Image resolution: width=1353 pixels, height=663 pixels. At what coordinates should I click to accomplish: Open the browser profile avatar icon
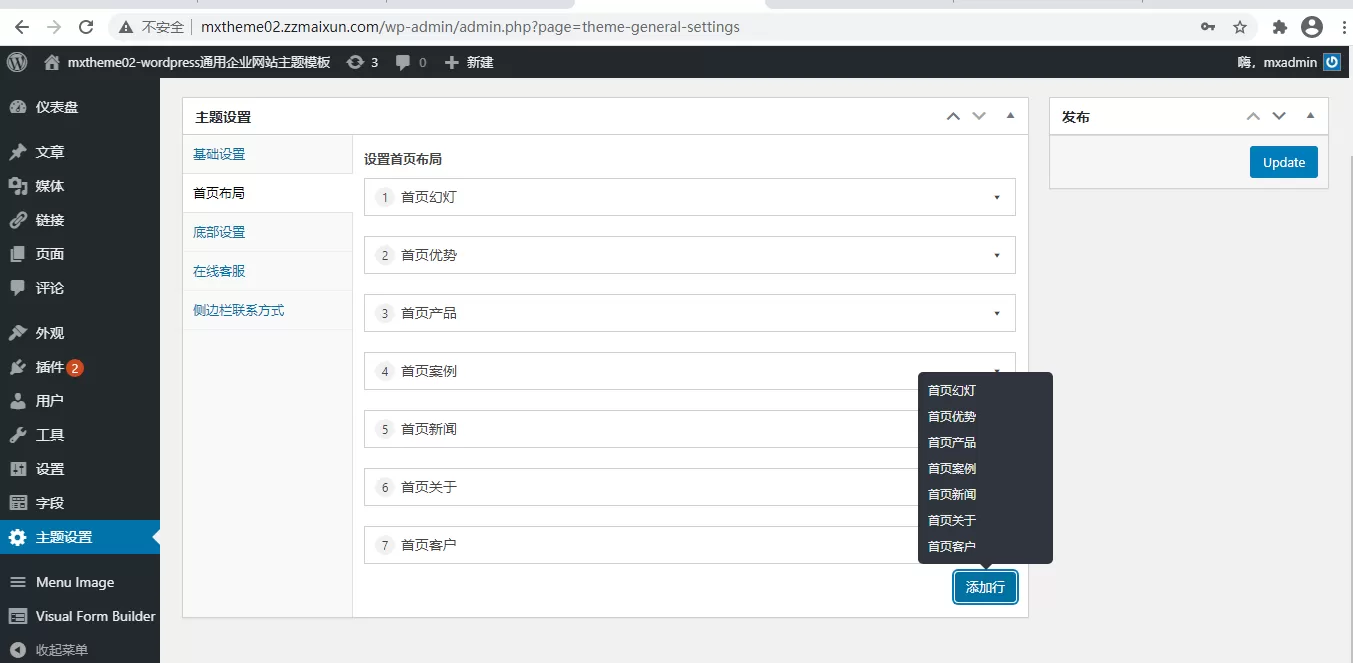click(x=1312, y=27)
